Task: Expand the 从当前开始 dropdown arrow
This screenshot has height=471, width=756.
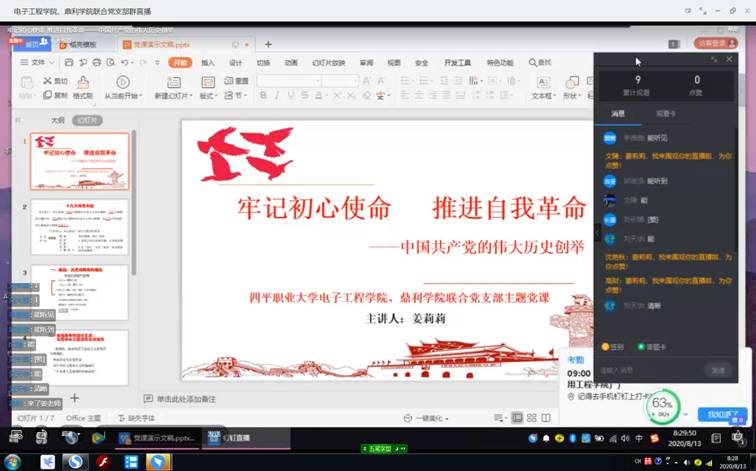Action: pos(141,96)
